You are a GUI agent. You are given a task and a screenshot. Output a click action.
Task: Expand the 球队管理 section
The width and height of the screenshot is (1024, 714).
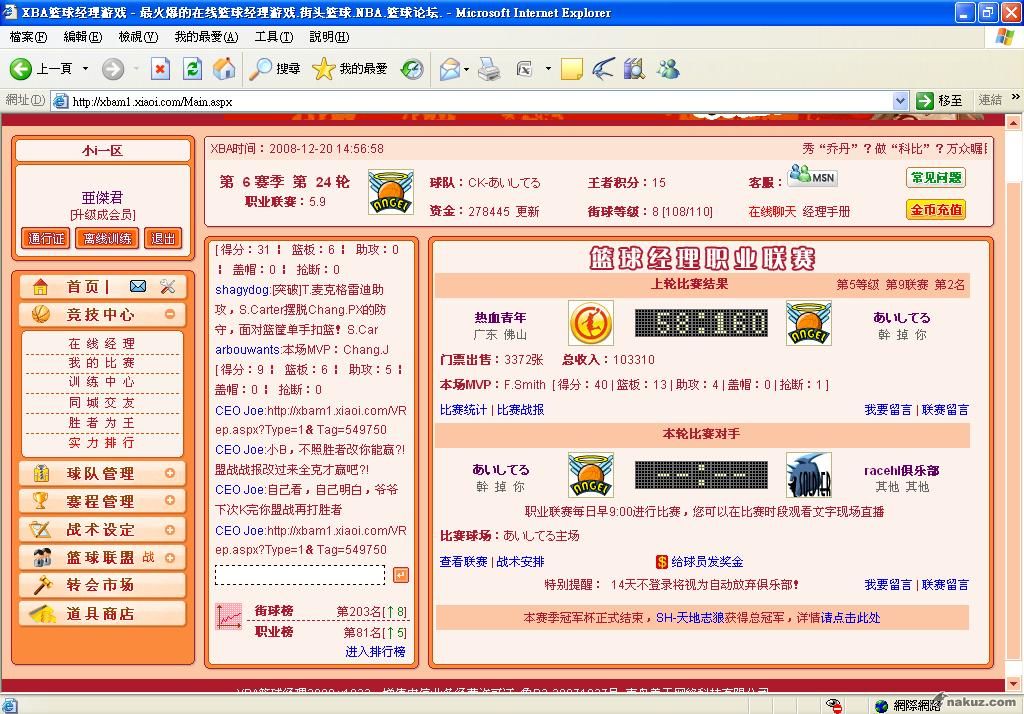click(170, 473)
